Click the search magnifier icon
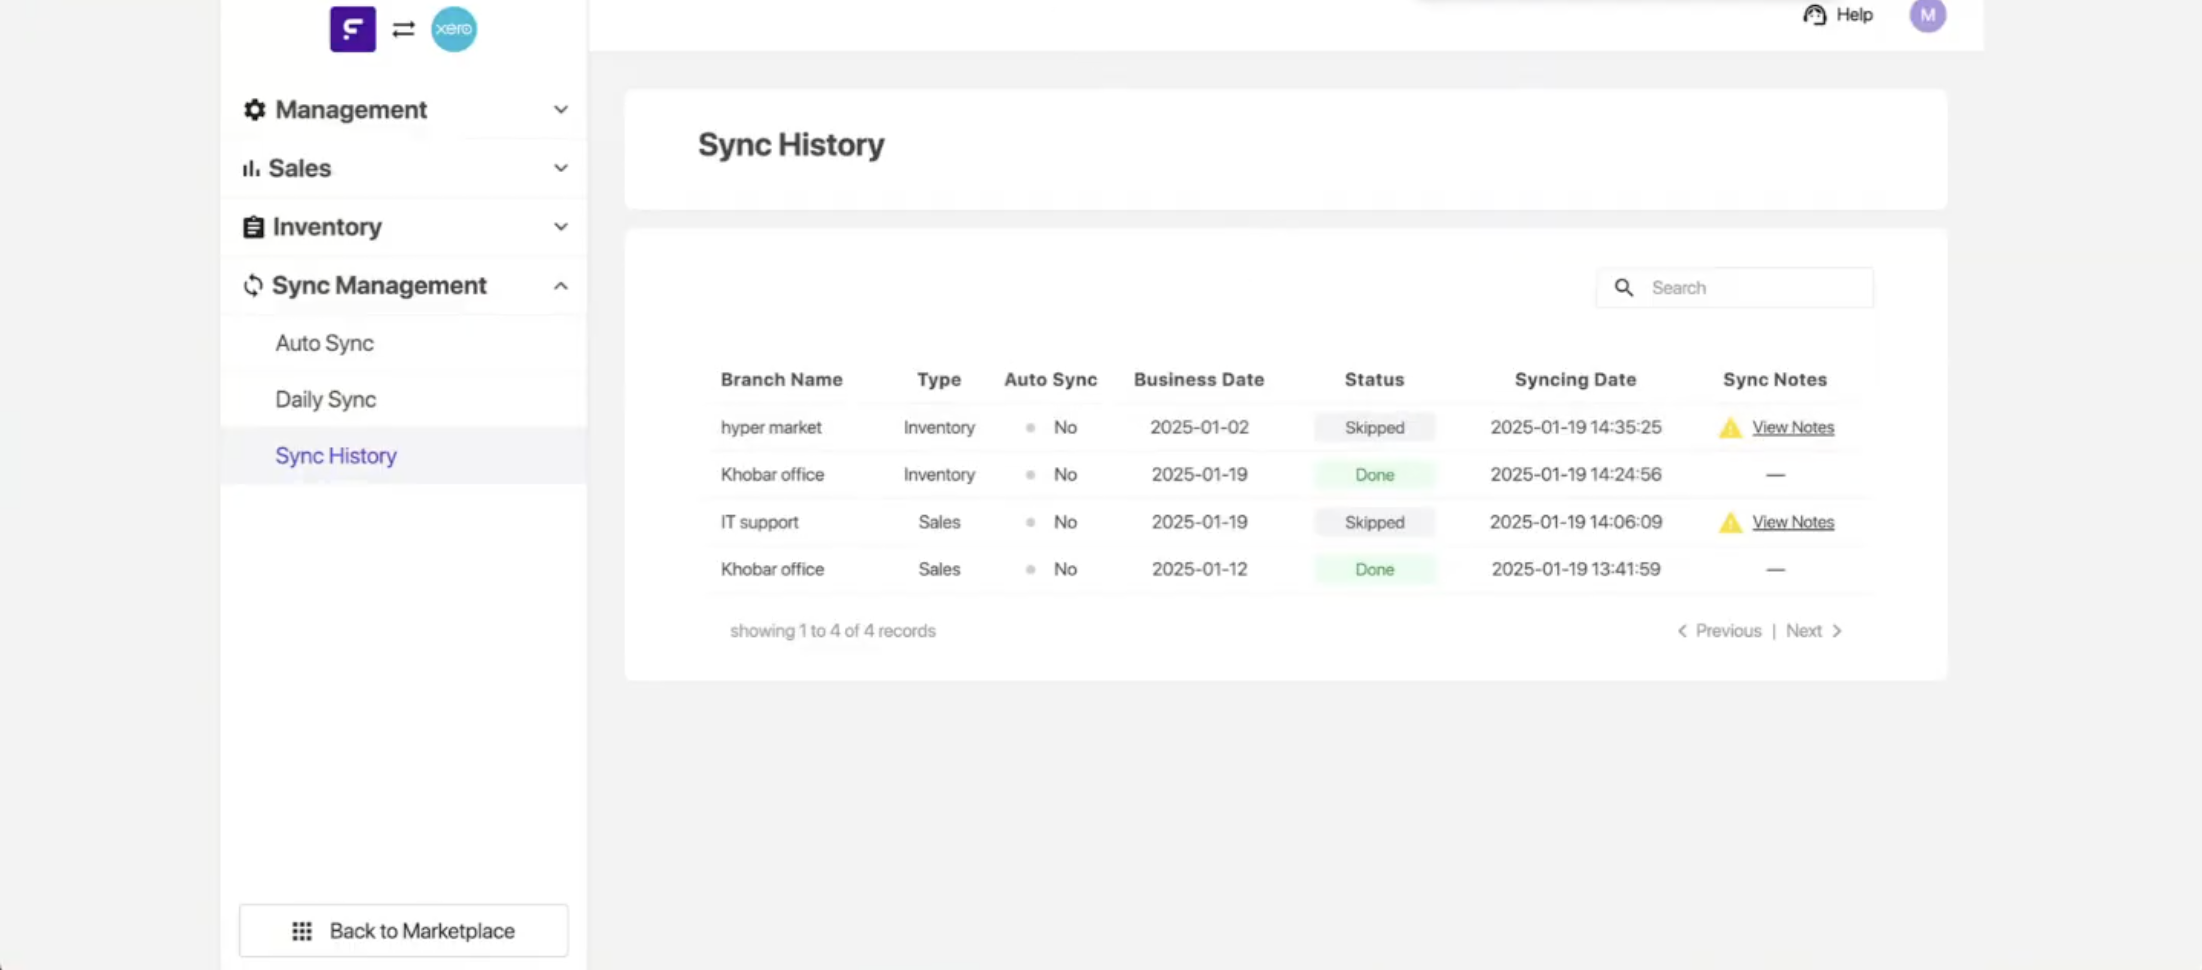Screen dimensions: 2202x970 1624,288
